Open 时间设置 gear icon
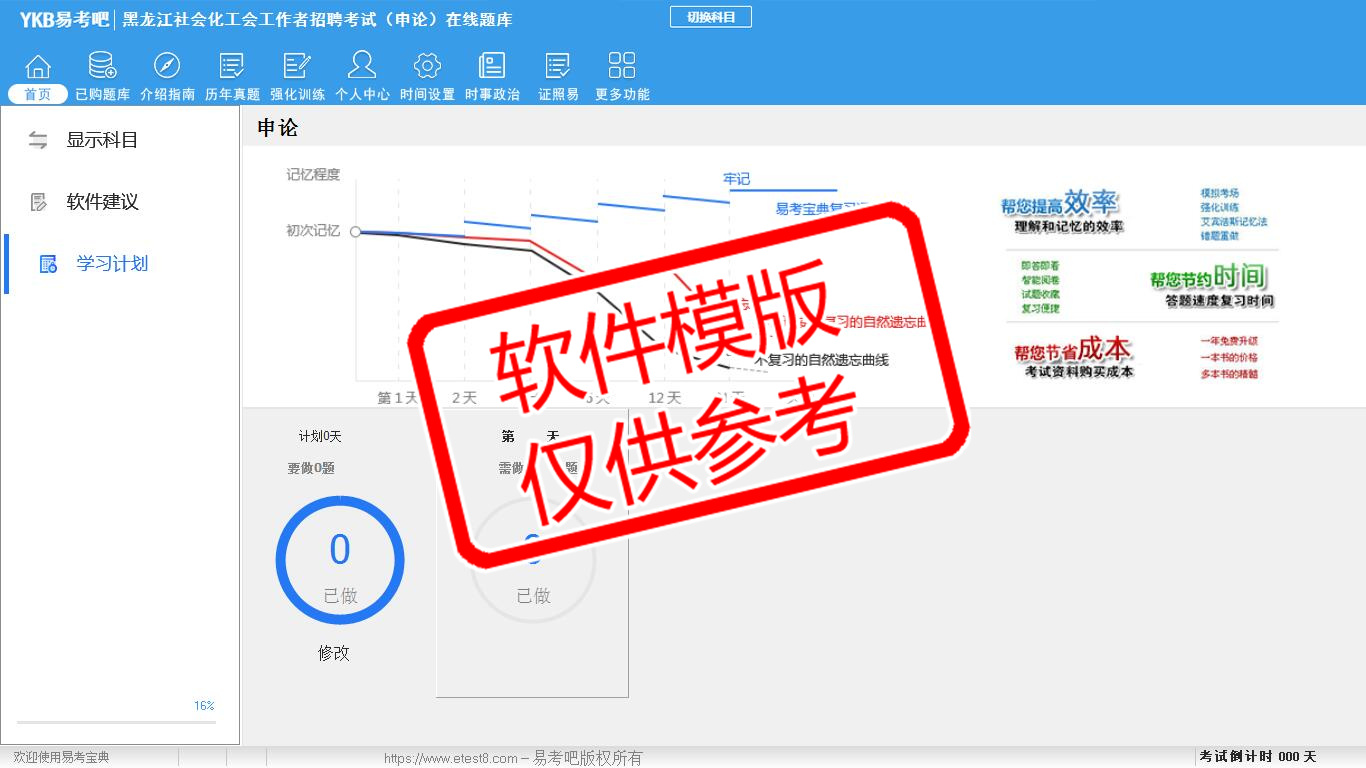 [427, 67]
